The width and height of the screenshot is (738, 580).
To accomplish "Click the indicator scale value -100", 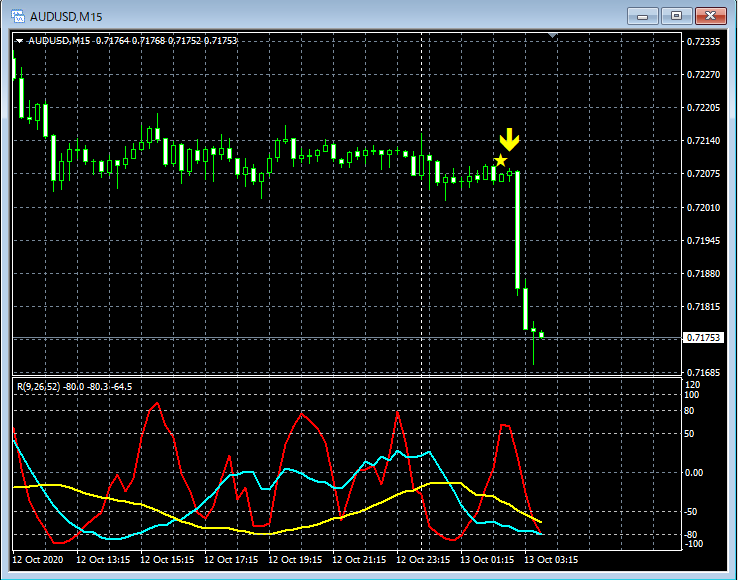I will pos(692,544).
